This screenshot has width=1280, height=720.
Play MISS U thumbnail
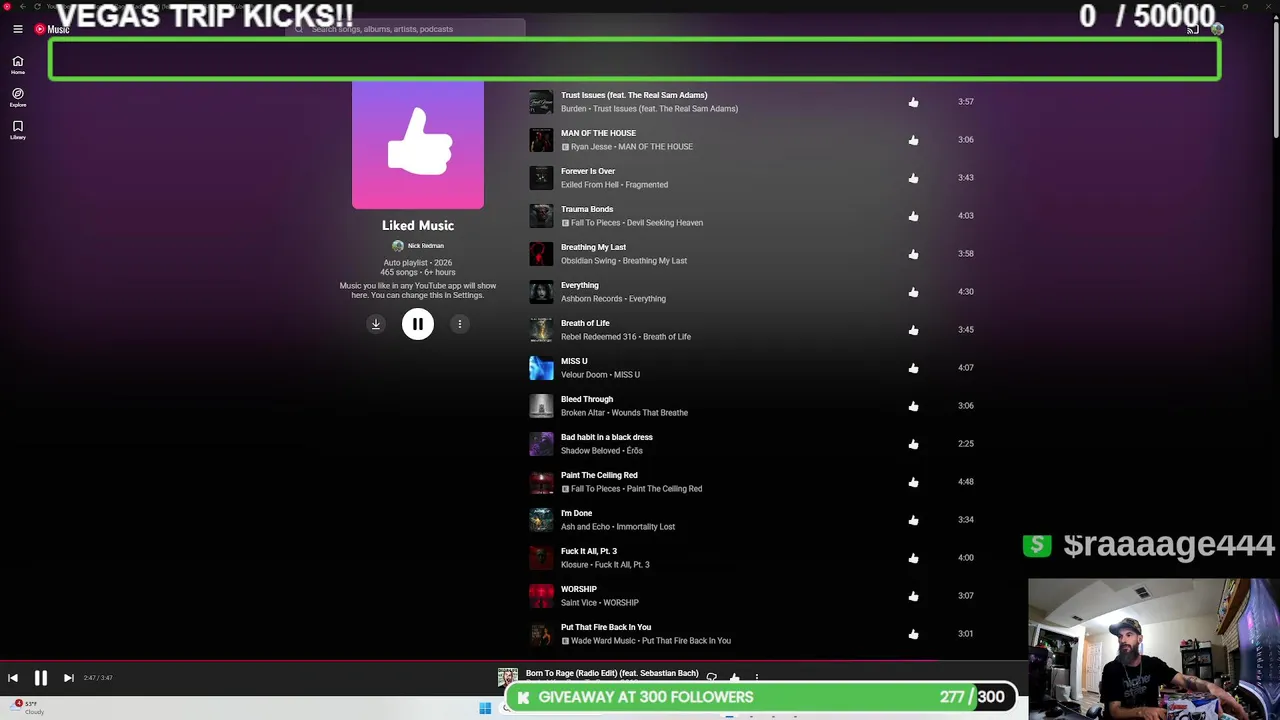pos(541,368)
